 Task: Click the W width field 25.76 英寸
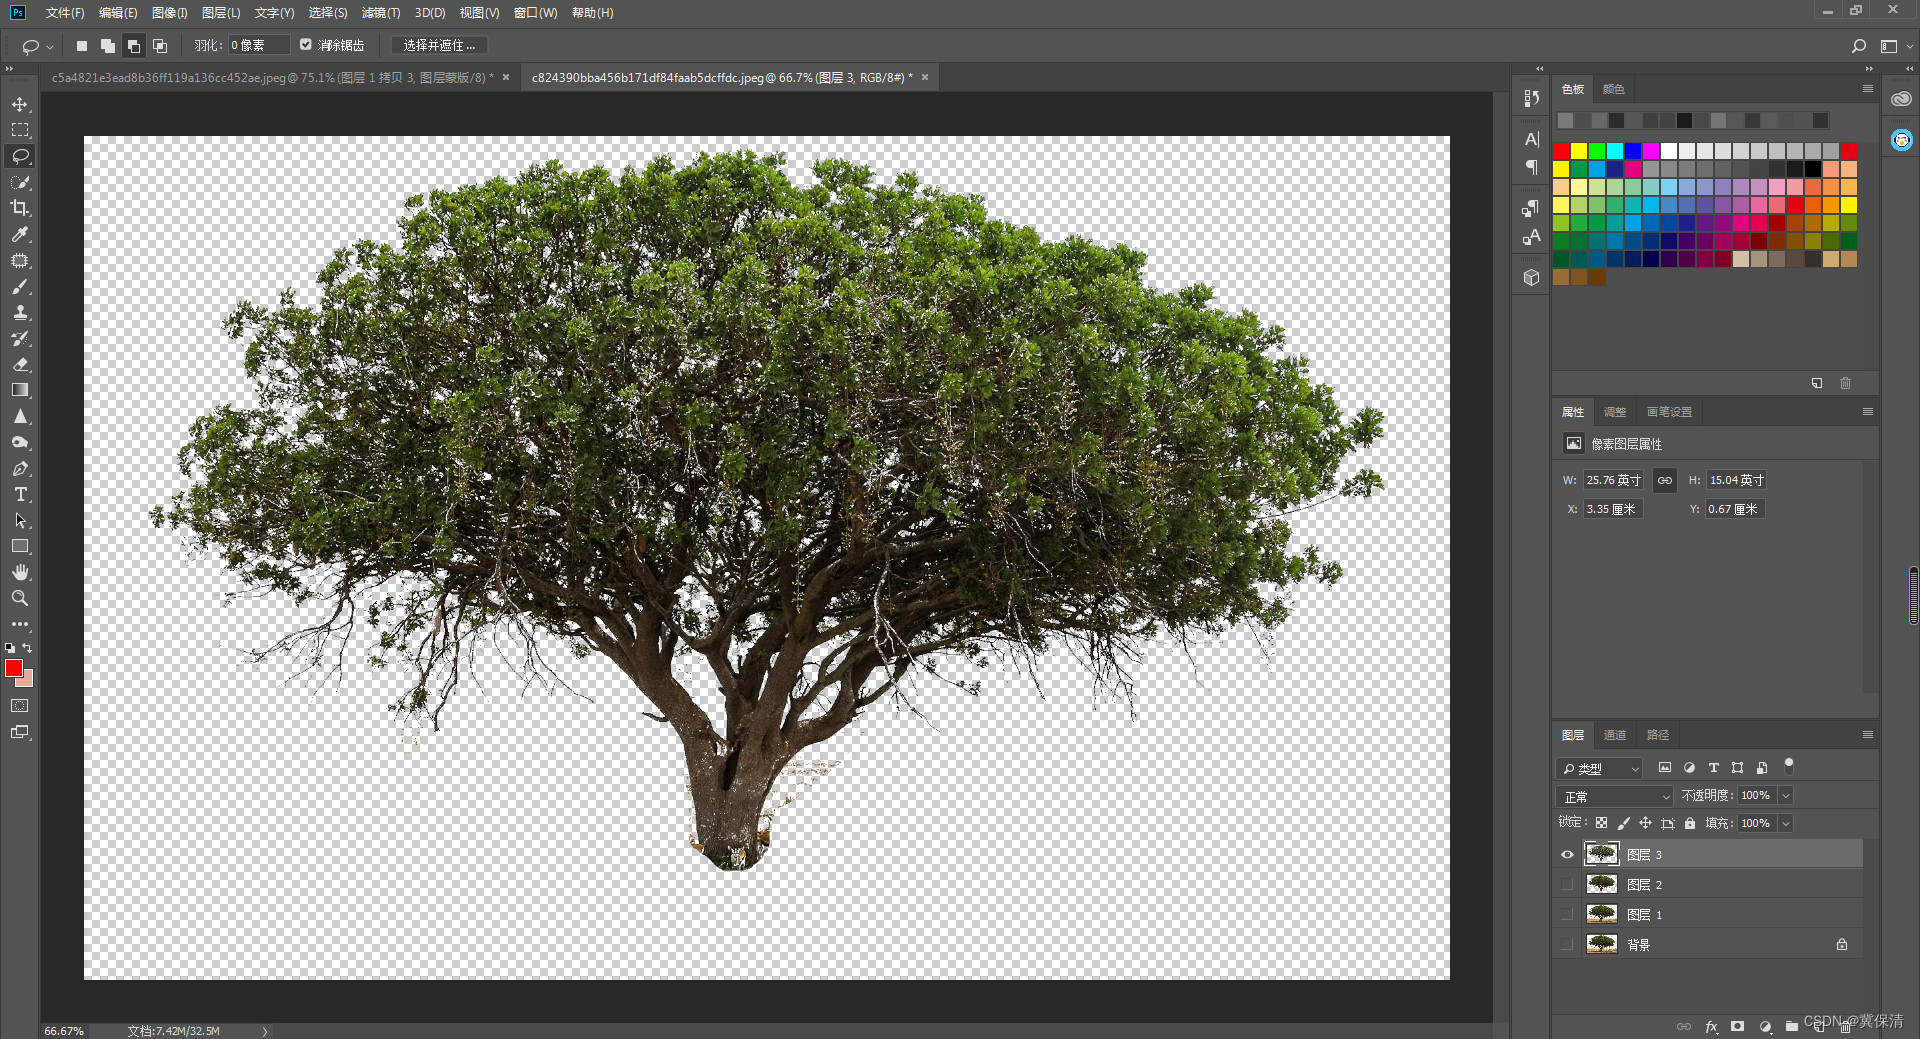1613,480
